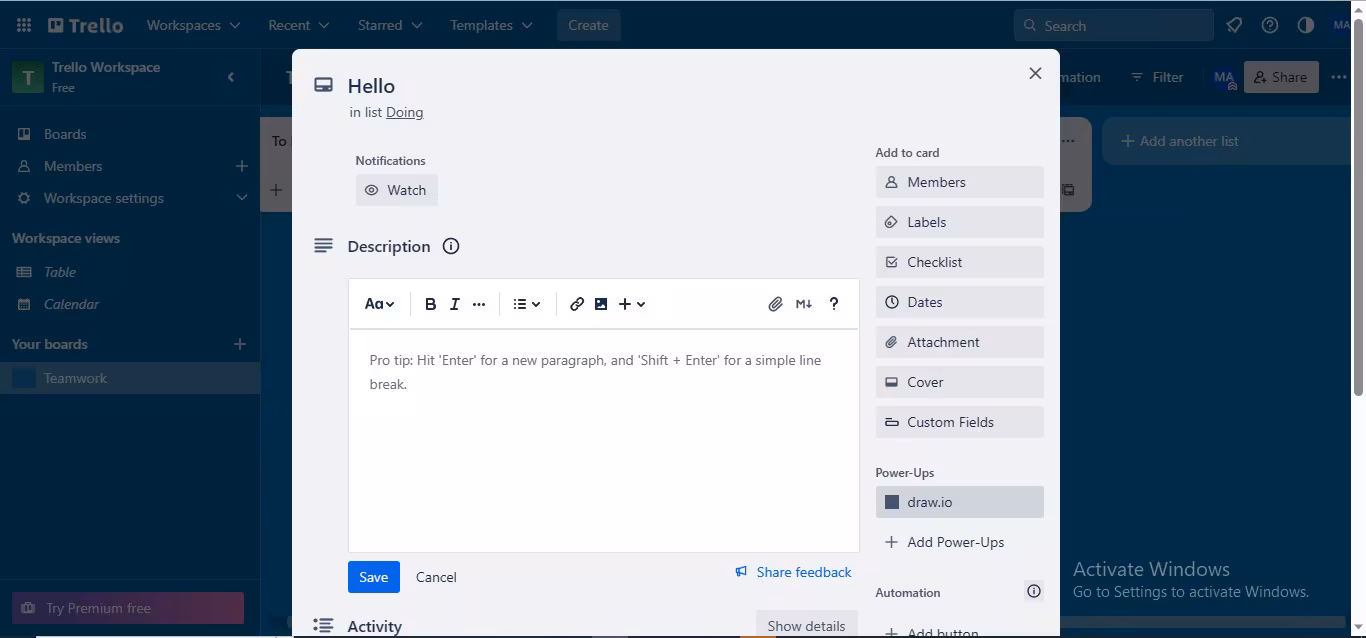Add Labels to the card
1366x638 pixels.
click(x=960, y=222)
